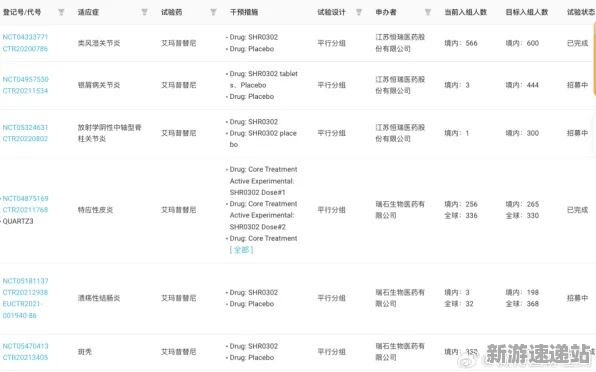Open trial NCT04957550 link
Image resolution: width=596 pixels, height=372 pixels.
25,79
